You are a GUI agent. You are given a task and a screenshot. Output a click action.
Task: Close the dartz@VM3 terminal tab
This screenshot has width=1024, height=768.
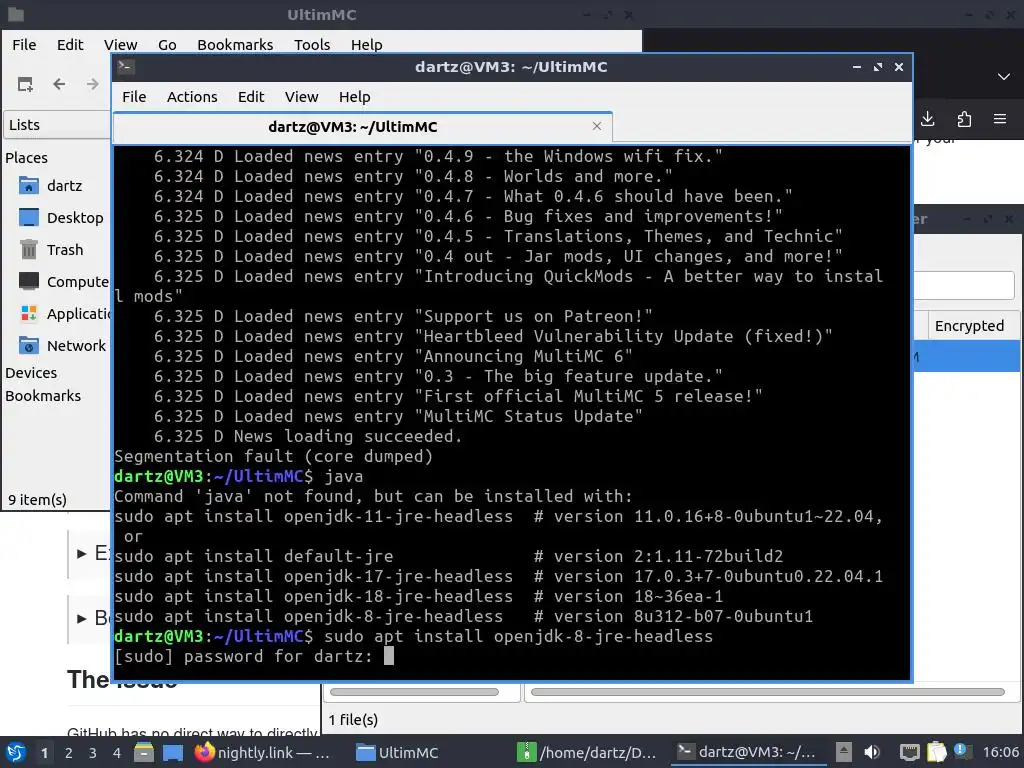pos(596,126)
